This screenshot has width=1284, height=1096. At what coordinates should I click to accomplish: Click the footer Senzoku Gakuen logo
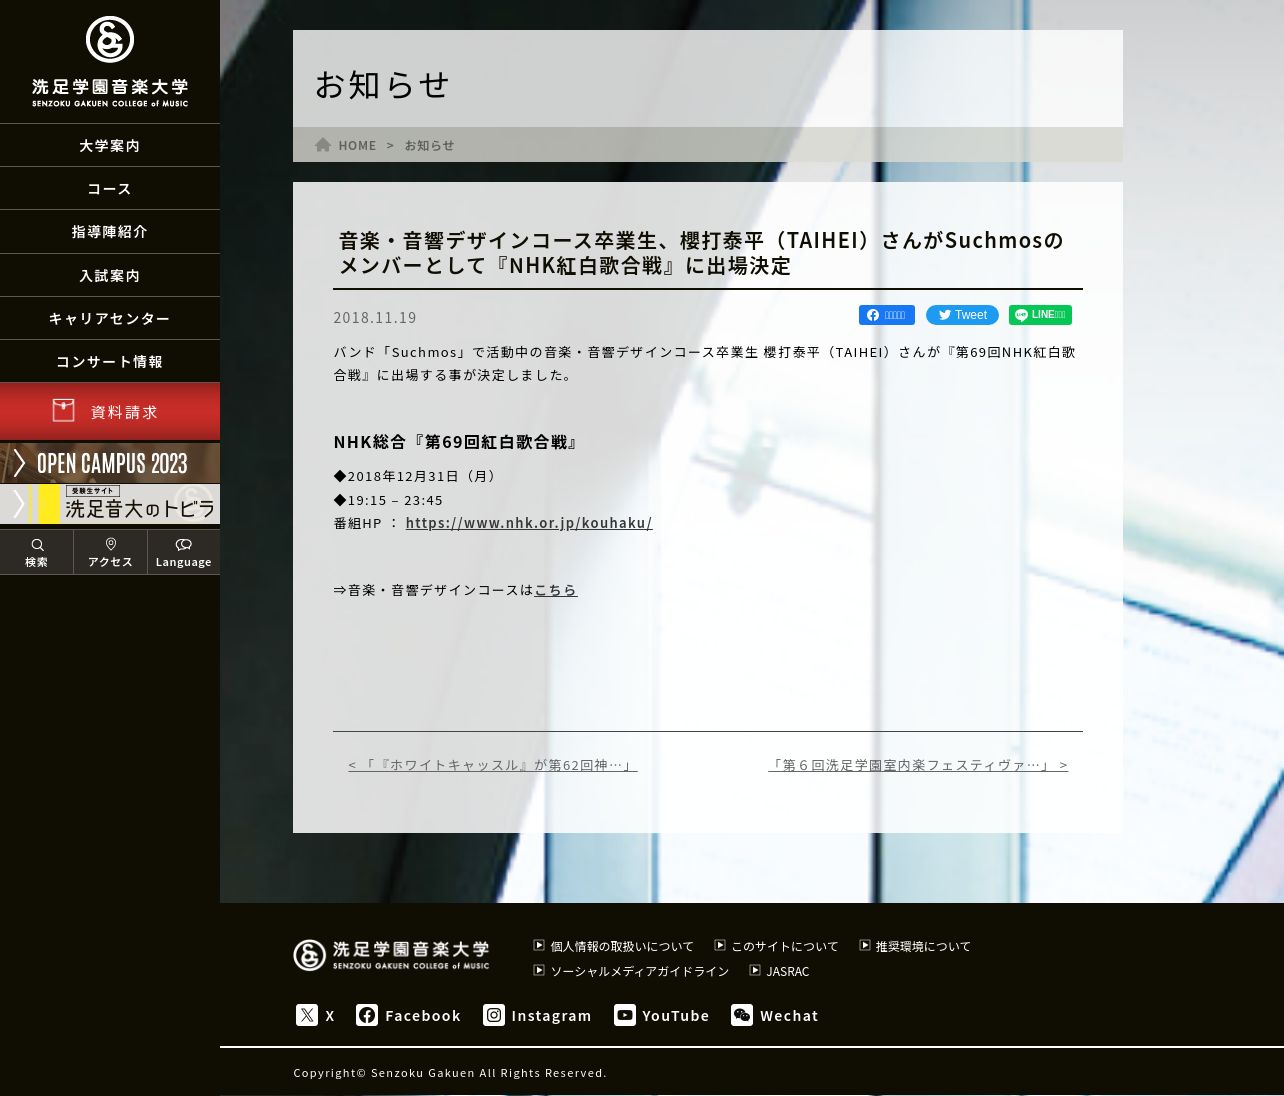click(391, 955)
